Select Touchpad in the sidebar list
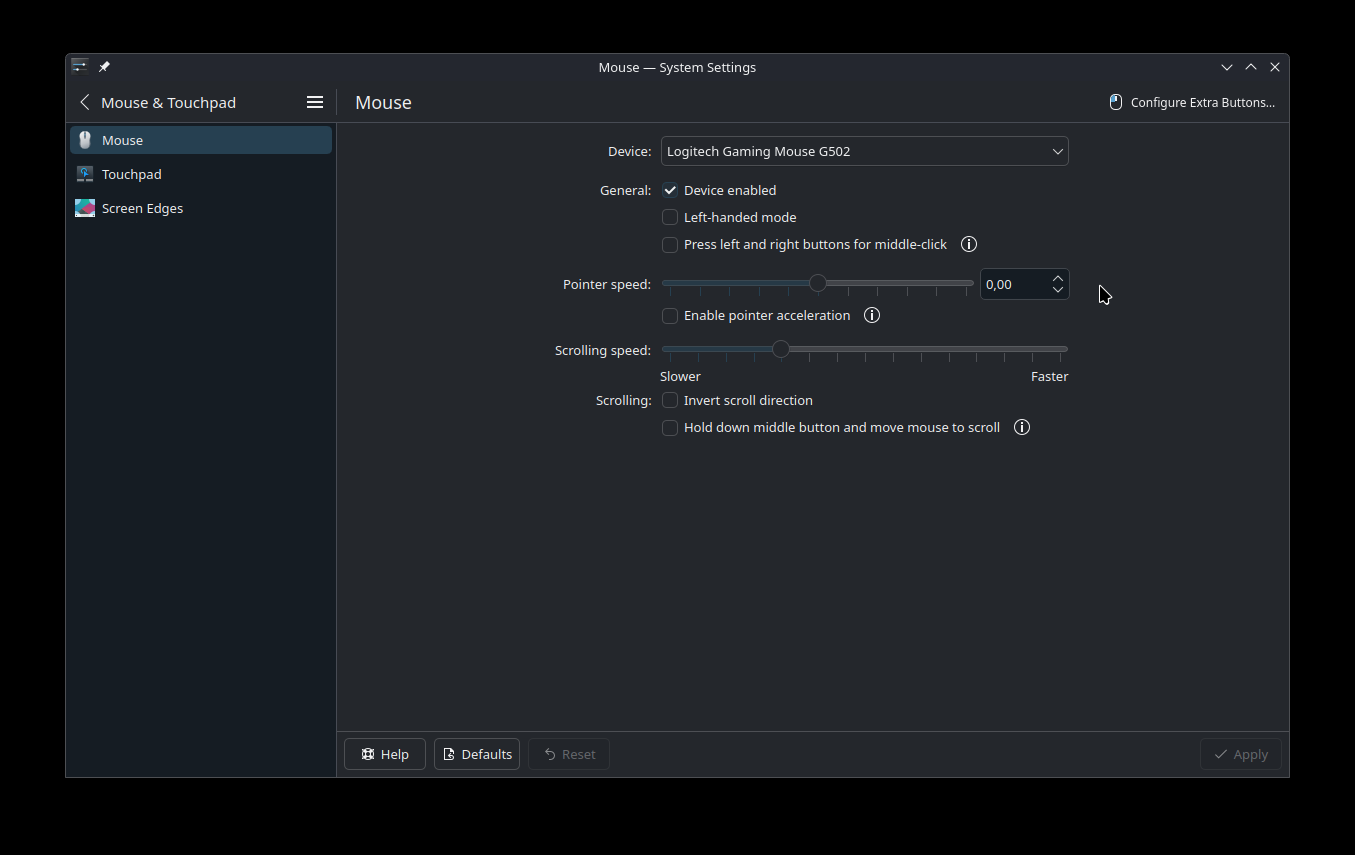 [x=201, y=174]
